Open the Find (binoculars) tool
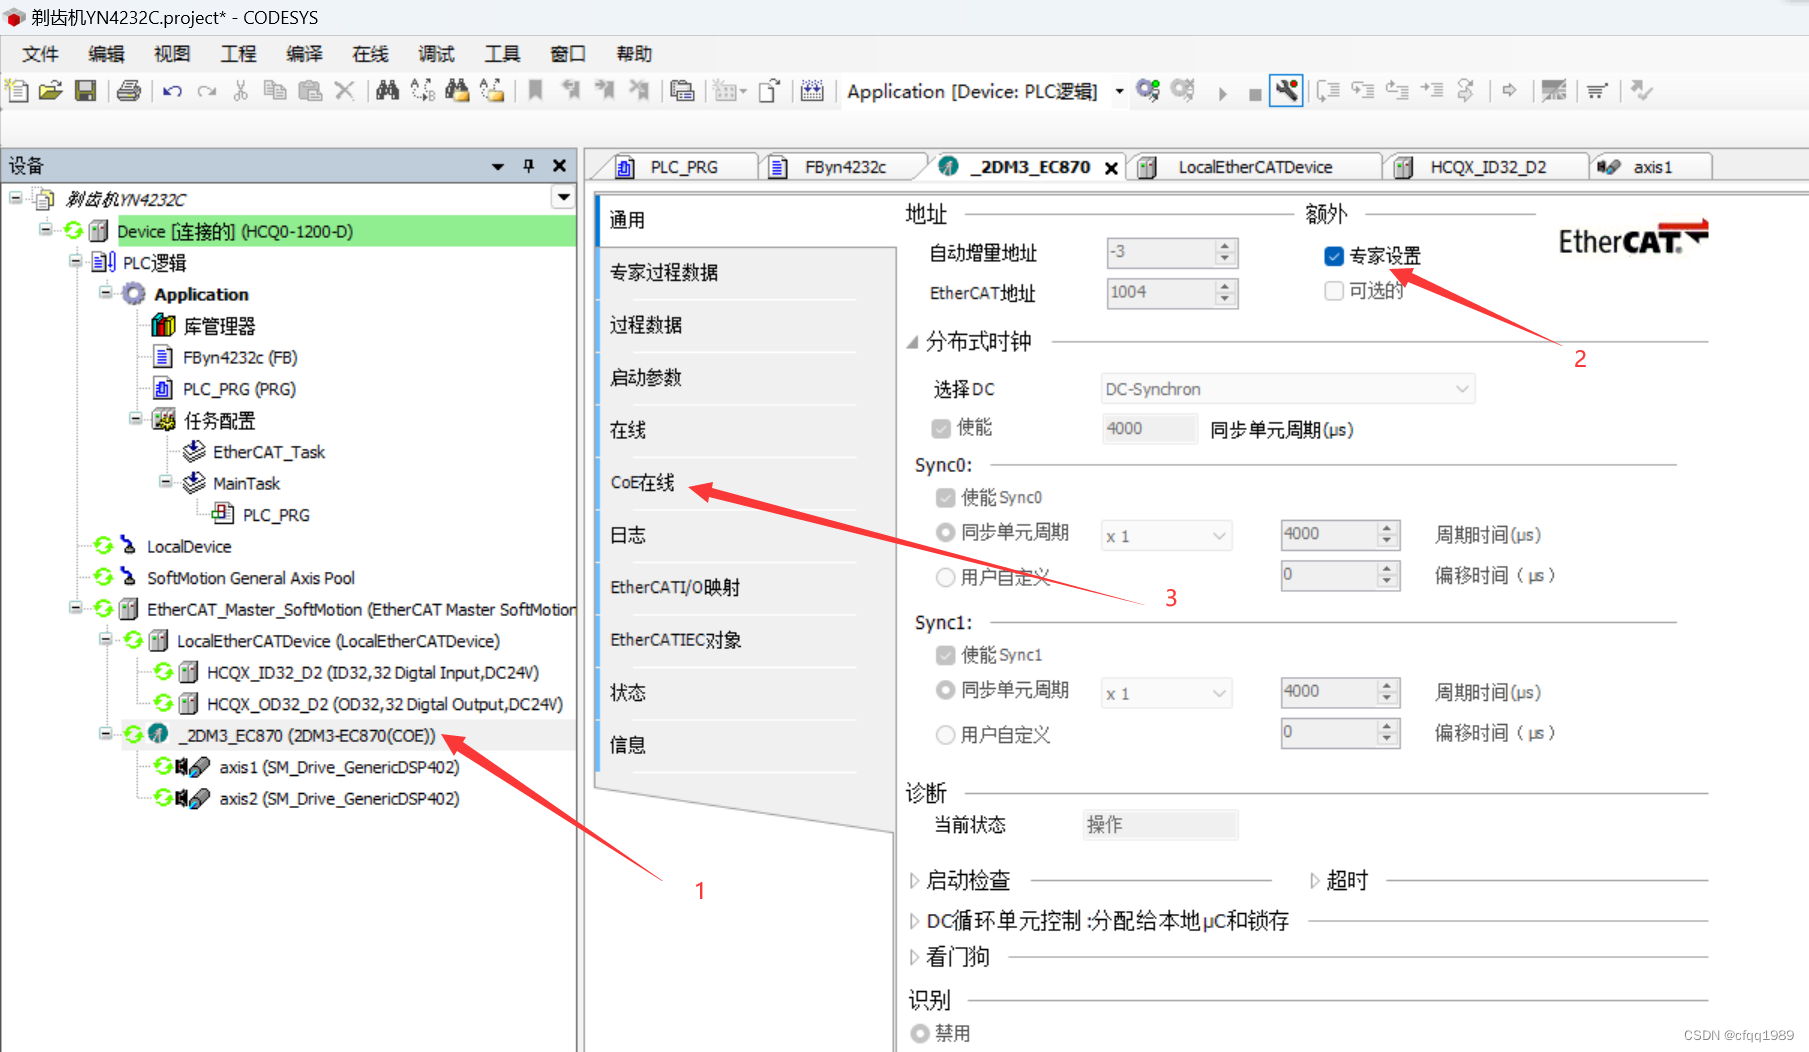The width and height of the screenshot is (1809, 1052). [x=387, y=90]
